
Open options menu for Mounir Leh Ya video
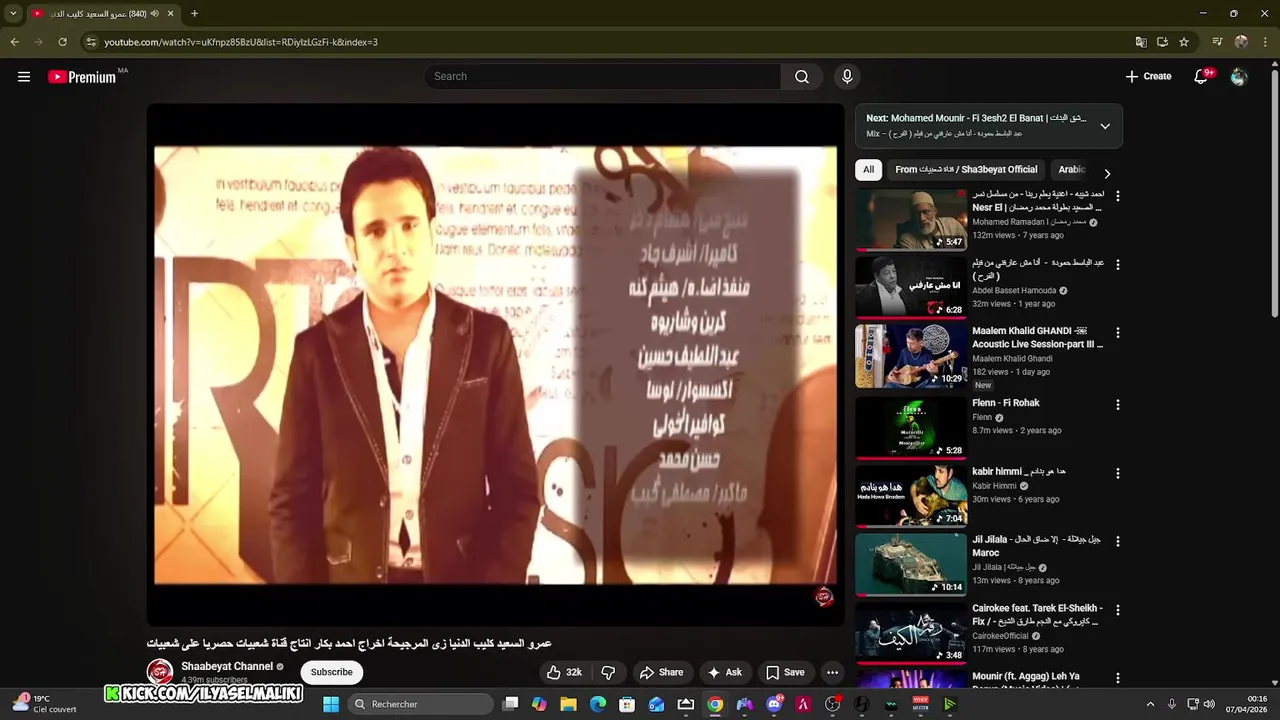(1118, 678)
